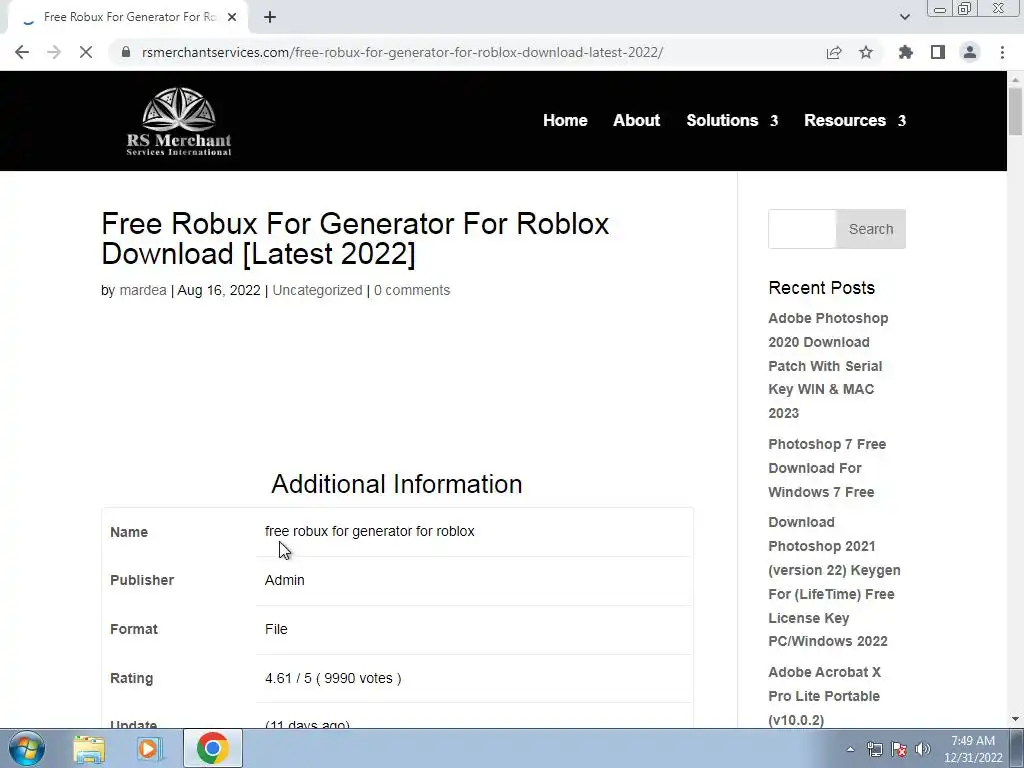Open the Chrome profile avatar
The width and height of the screenshot is (1024, 768).
(970, 52)
